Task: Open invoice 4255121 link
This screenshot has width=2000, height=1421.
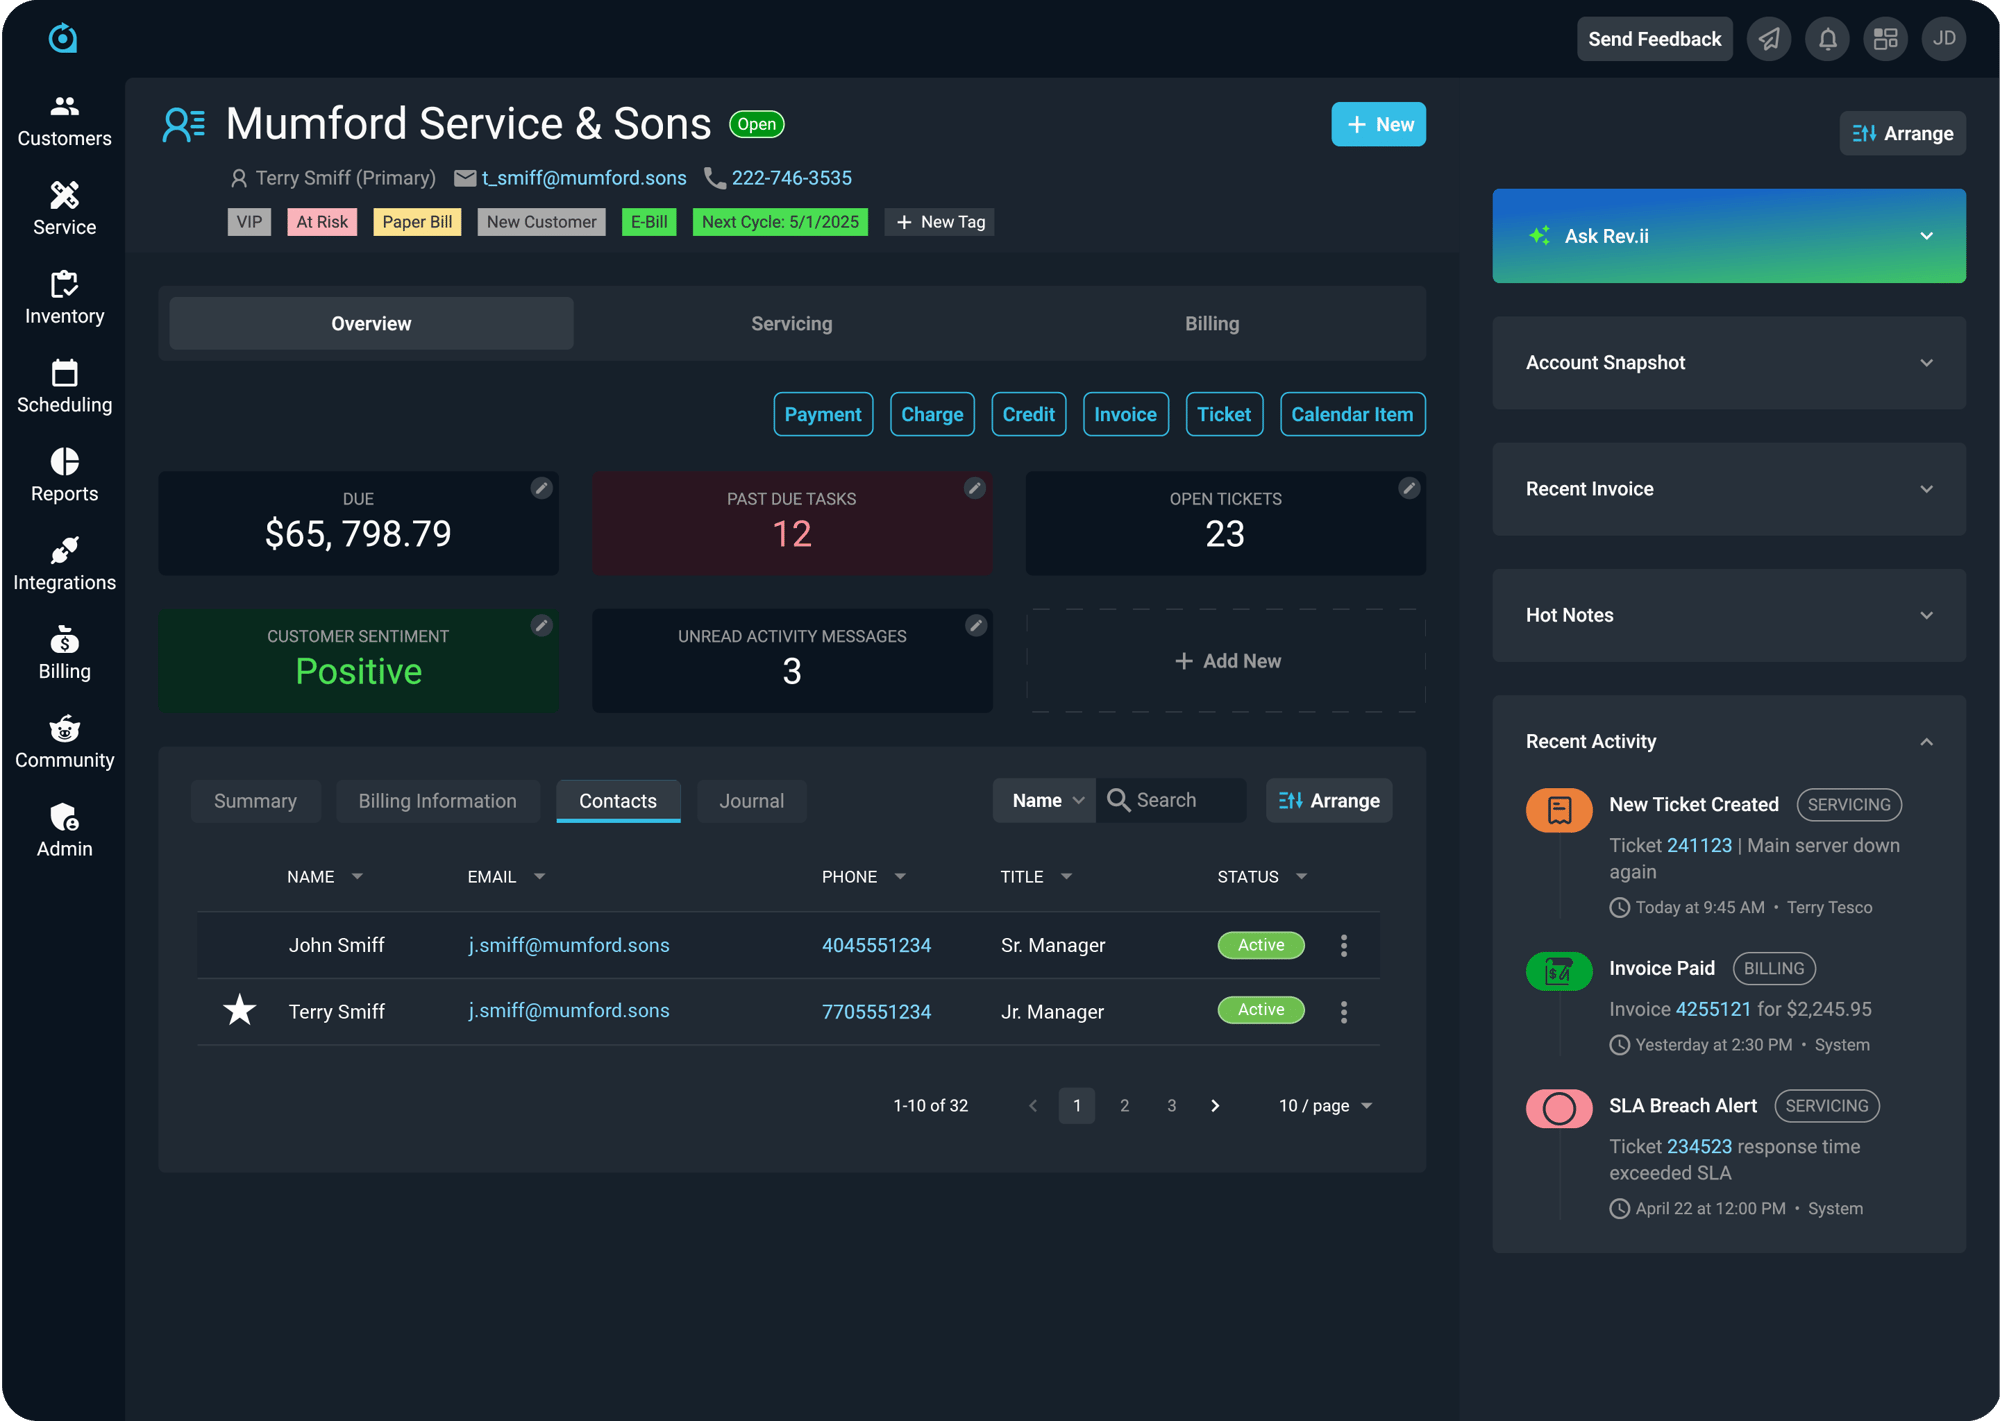Action: 1713,1009
